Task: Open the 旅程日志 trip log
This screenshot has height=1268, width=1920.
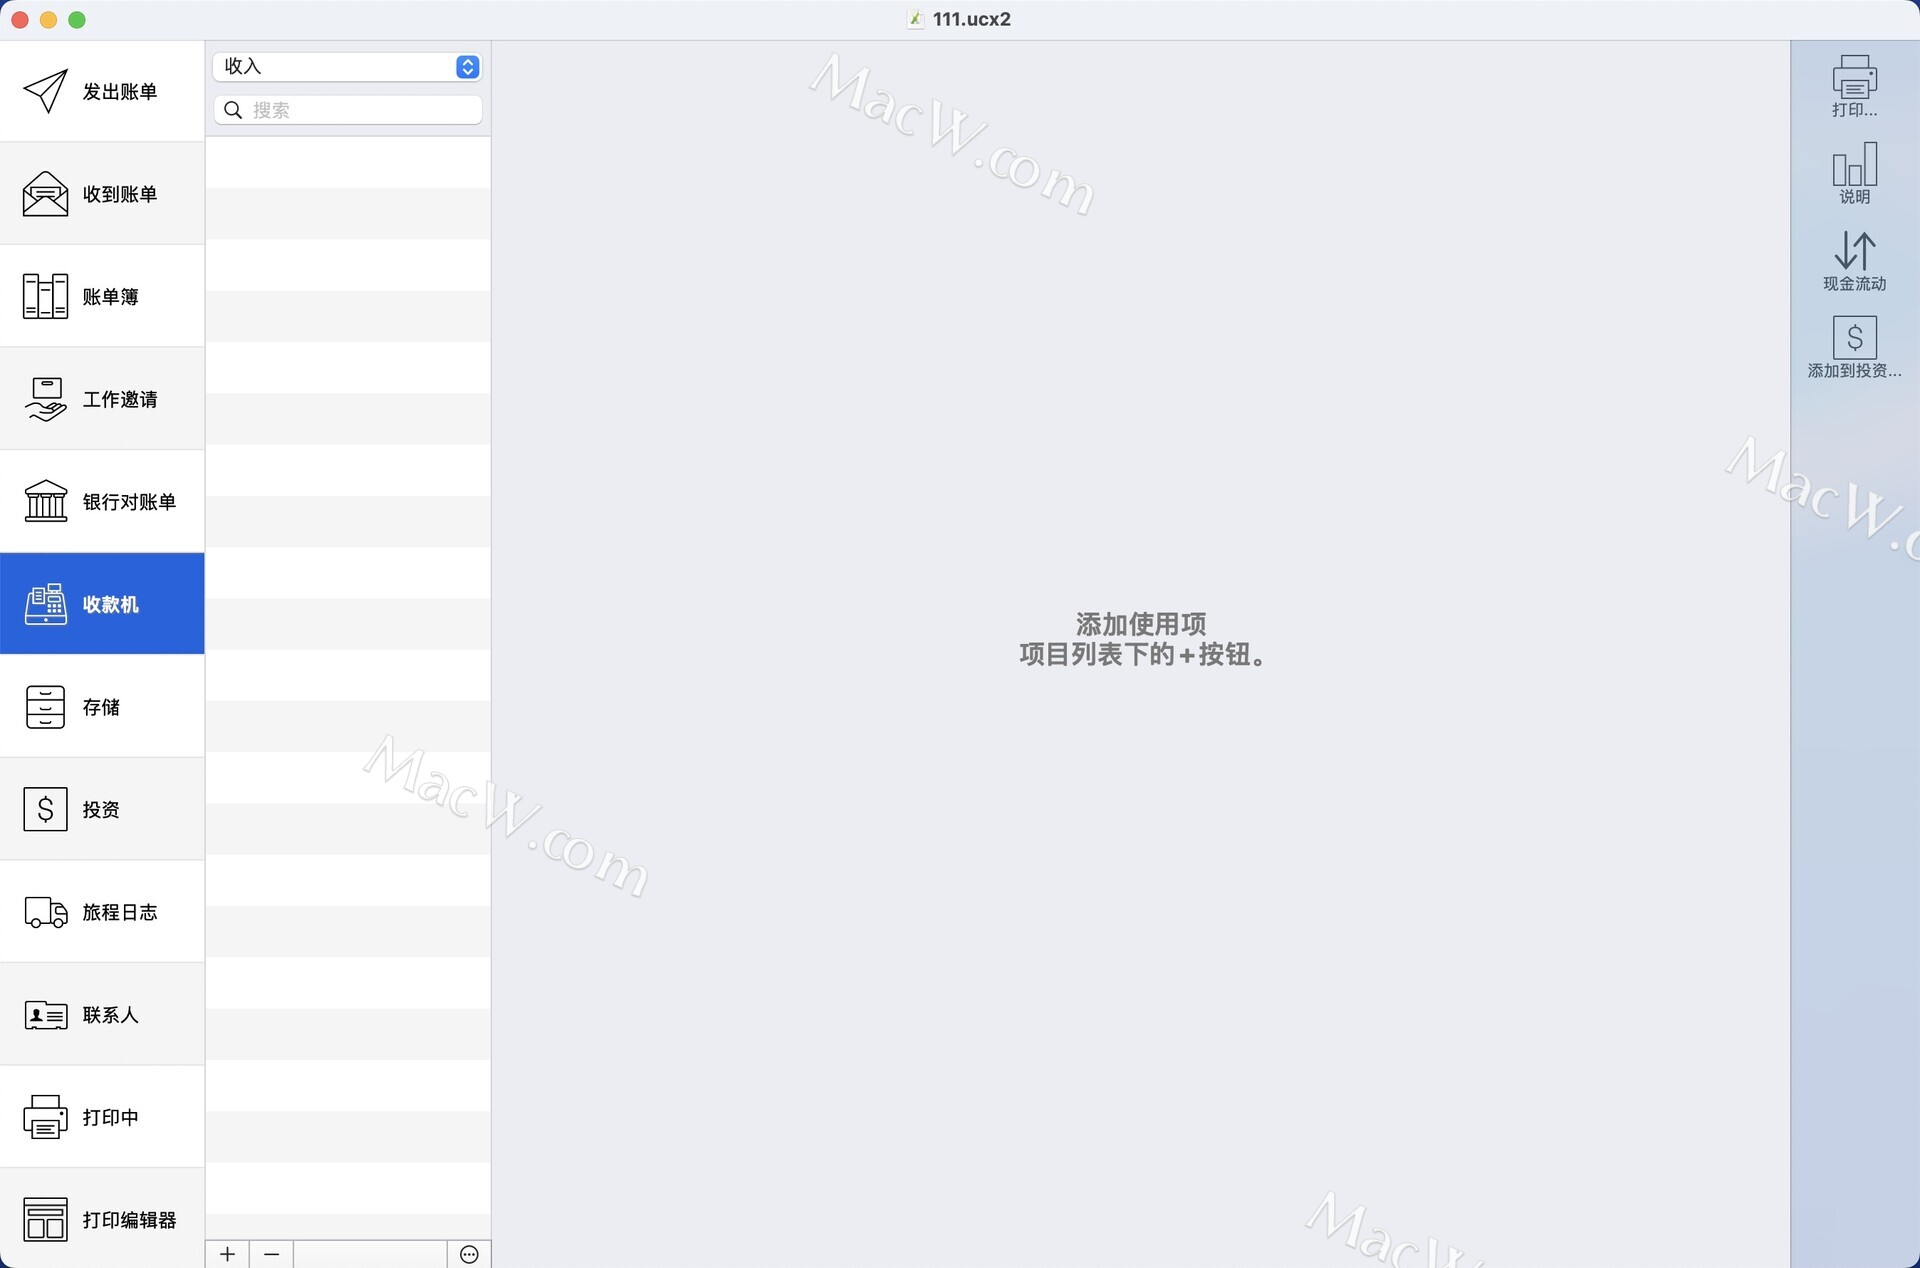Action: pyautogui.click(x=102, y=912)
